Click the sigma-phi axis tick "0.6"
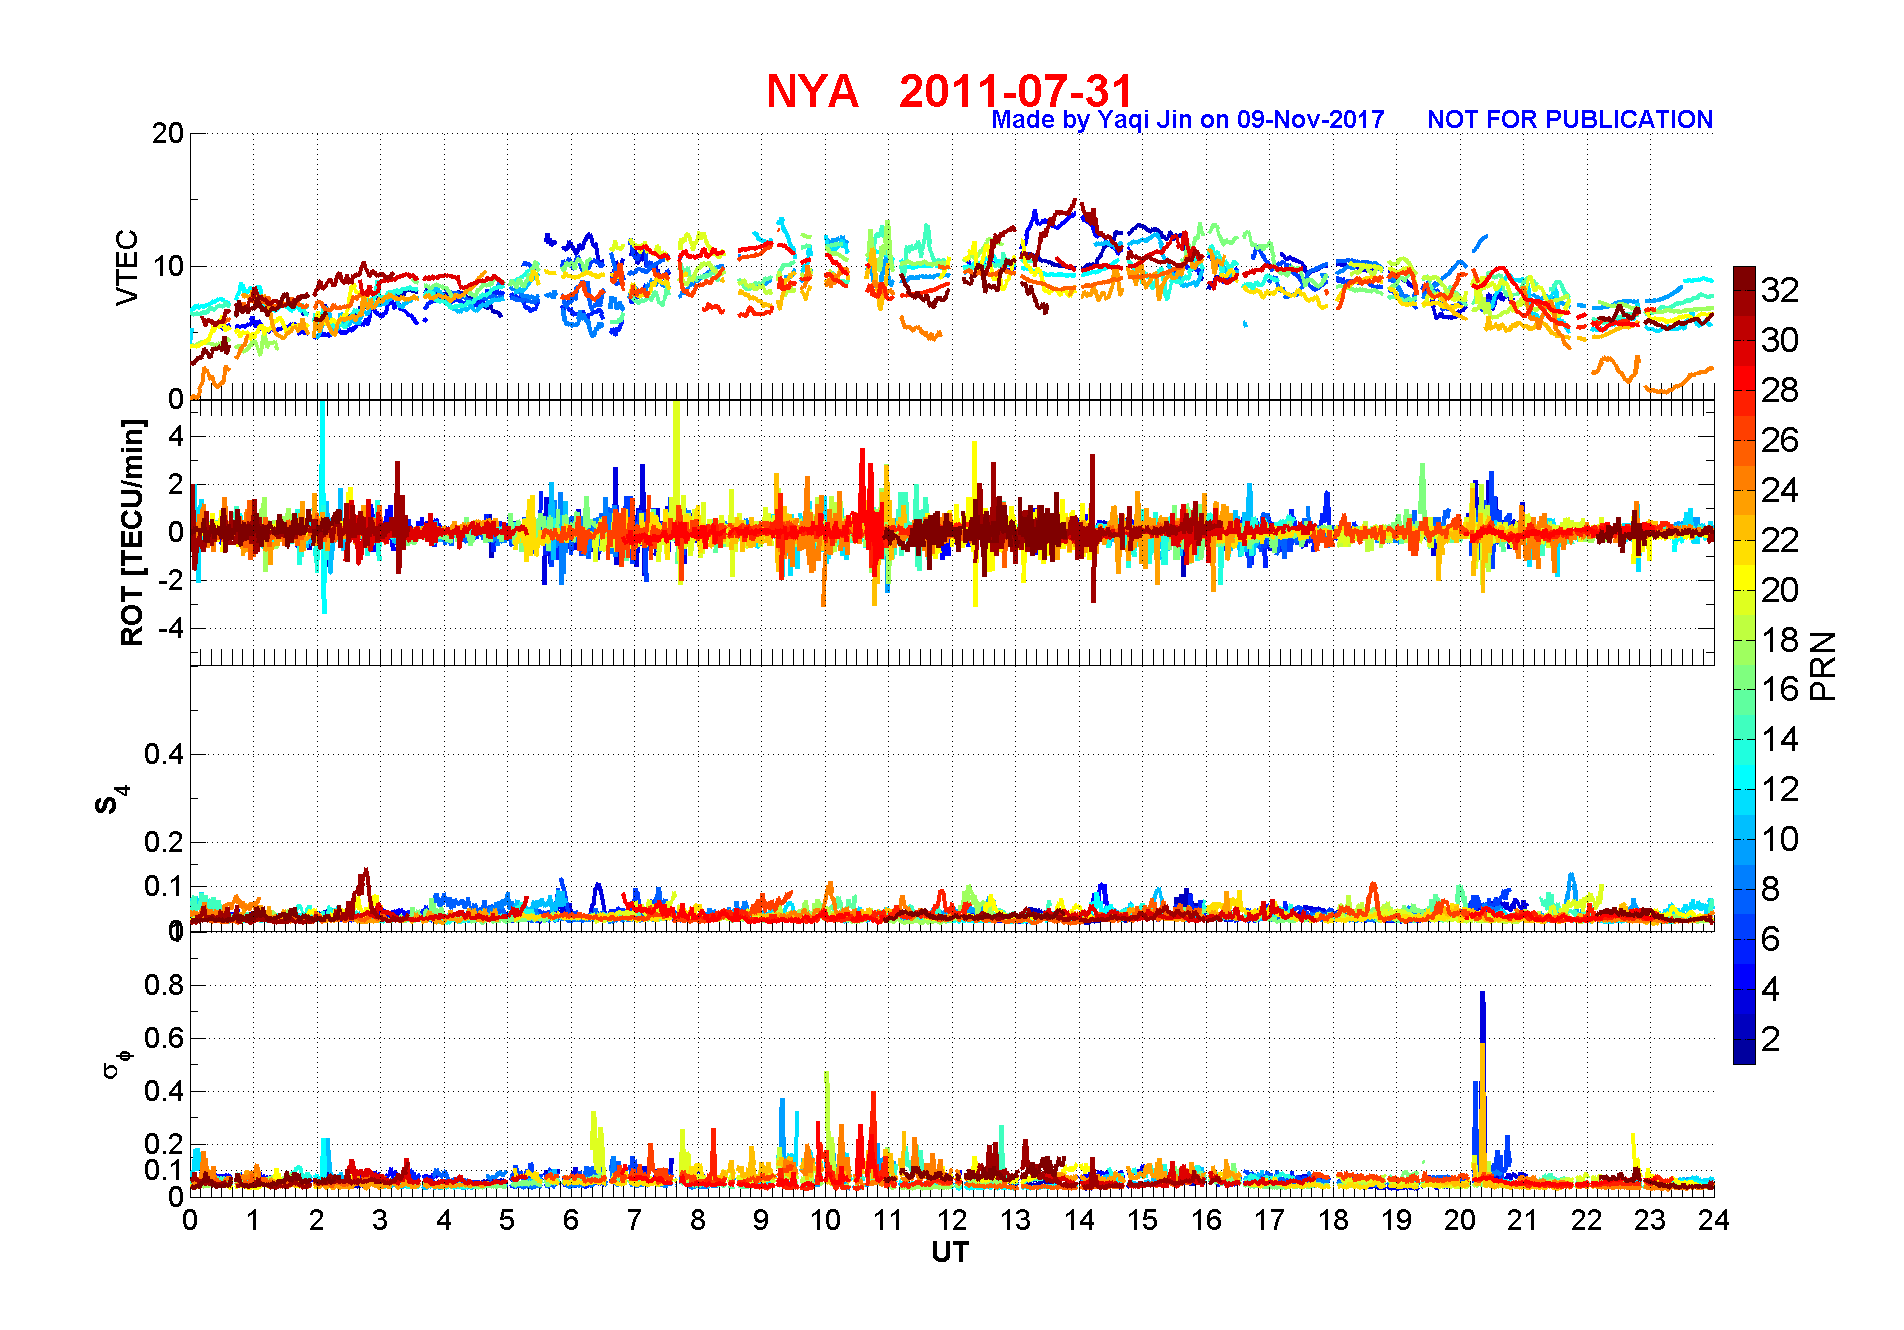Viewport: 1904px width, 1330px height. coord(164,1038)
